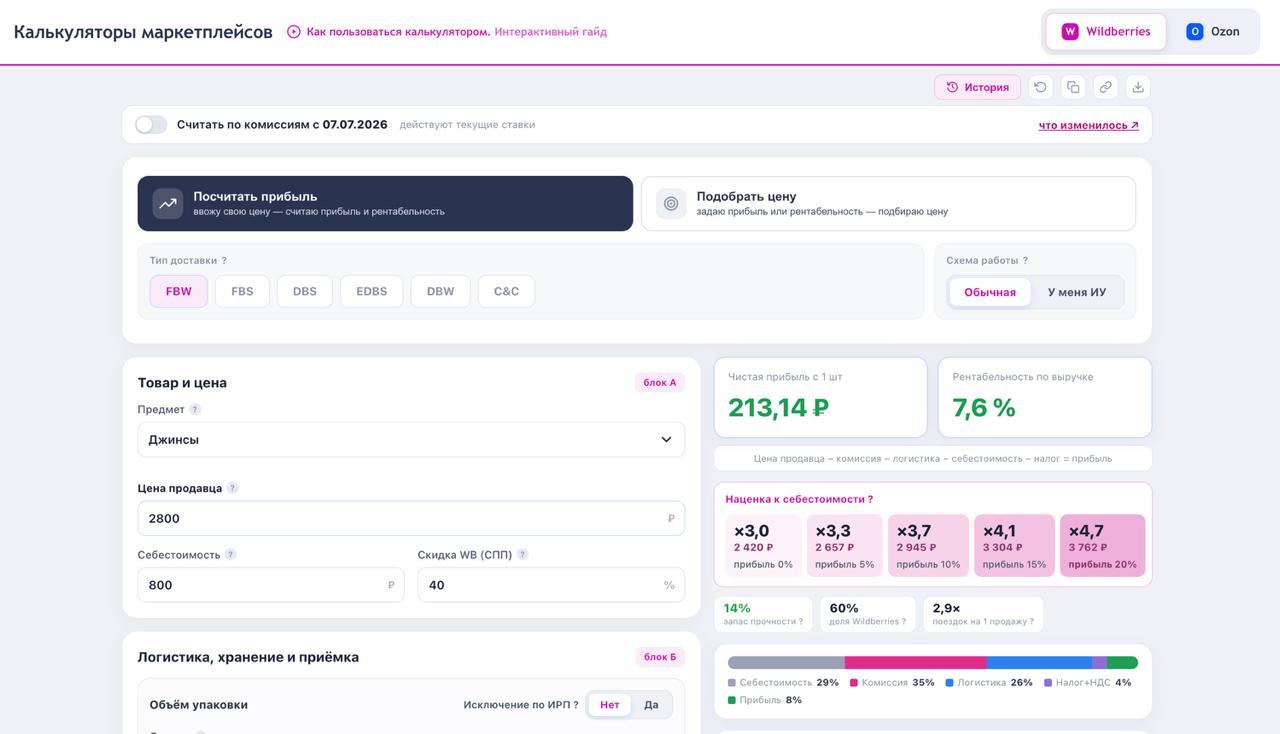Image resolution: width=1280 pixels, height=734 pixels.
Task: Click the trend-arrow icon in Посчитать прибыль
Action: click(168, 203)
